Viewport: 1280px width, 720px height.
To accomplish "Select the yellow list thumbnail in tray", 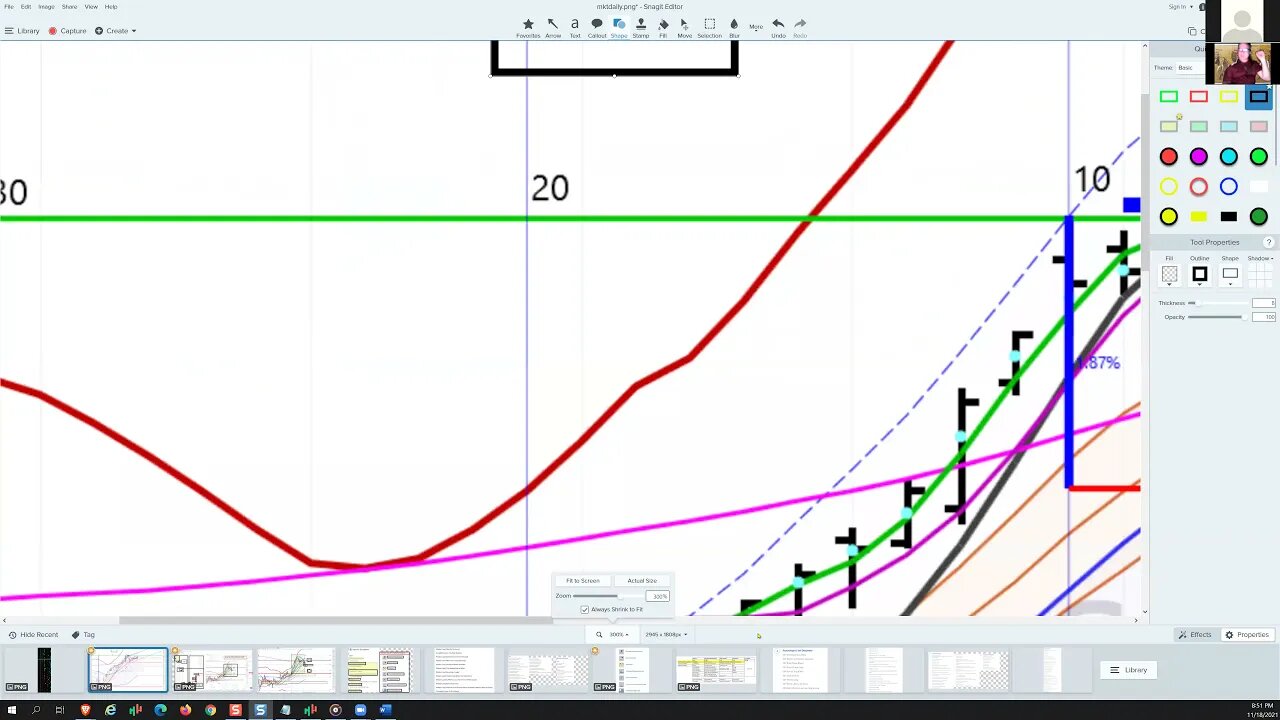I will [379, 670].
